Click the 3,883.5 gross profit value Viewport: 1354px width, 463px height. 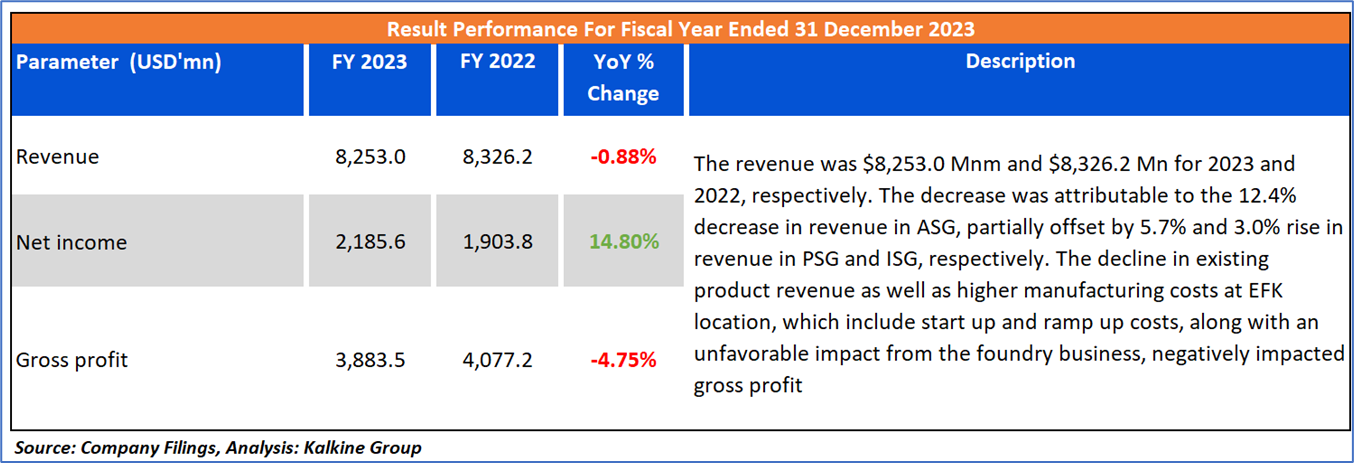coord(370,360)
